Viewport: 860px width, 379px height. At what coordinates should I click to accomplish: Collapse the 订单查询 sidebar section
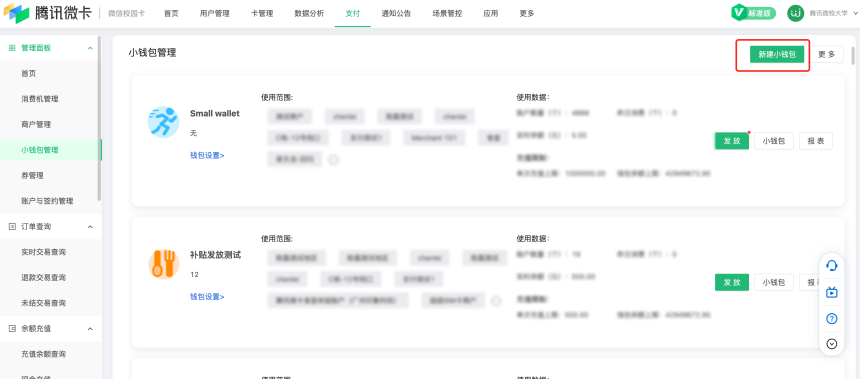pyautogui.click(x=90, y=227)
